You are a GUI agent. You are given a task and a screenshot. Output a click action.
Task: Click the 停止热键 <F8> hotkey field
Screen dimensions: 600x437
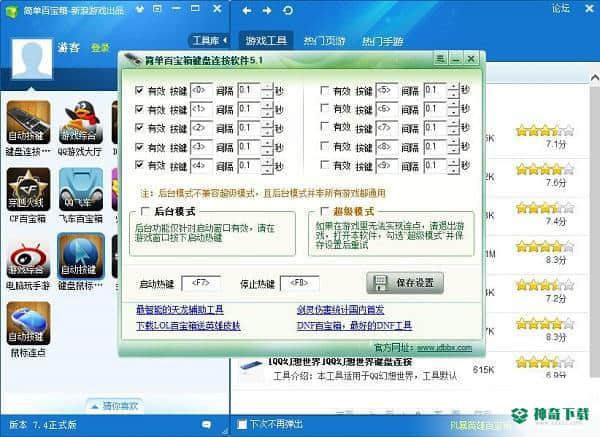coord(299,283)
